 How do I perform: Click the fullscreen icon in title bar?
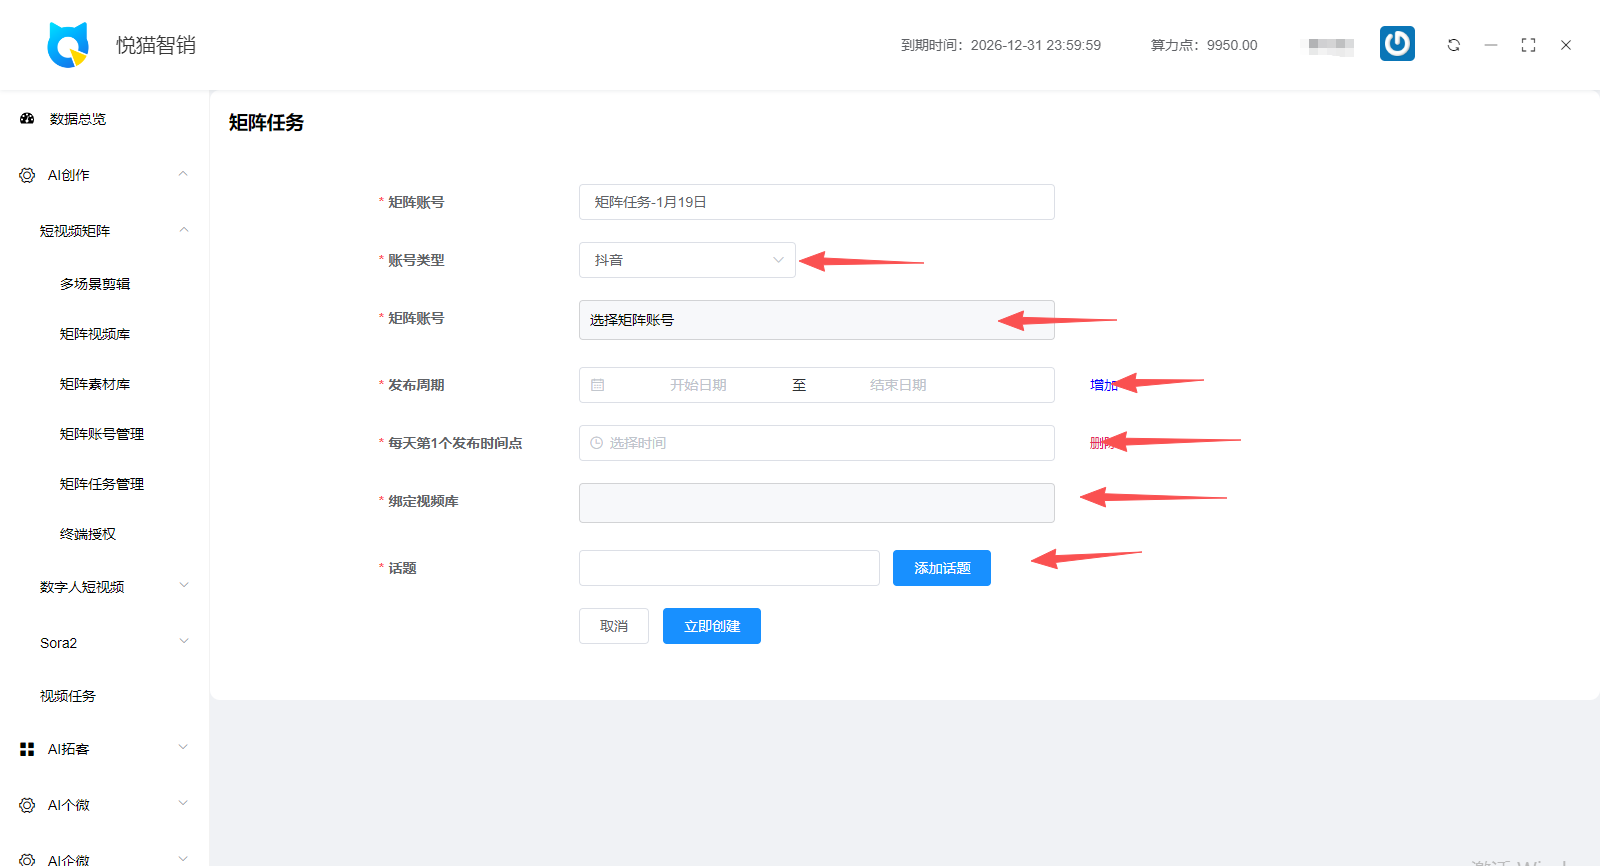pos(1528,45)
